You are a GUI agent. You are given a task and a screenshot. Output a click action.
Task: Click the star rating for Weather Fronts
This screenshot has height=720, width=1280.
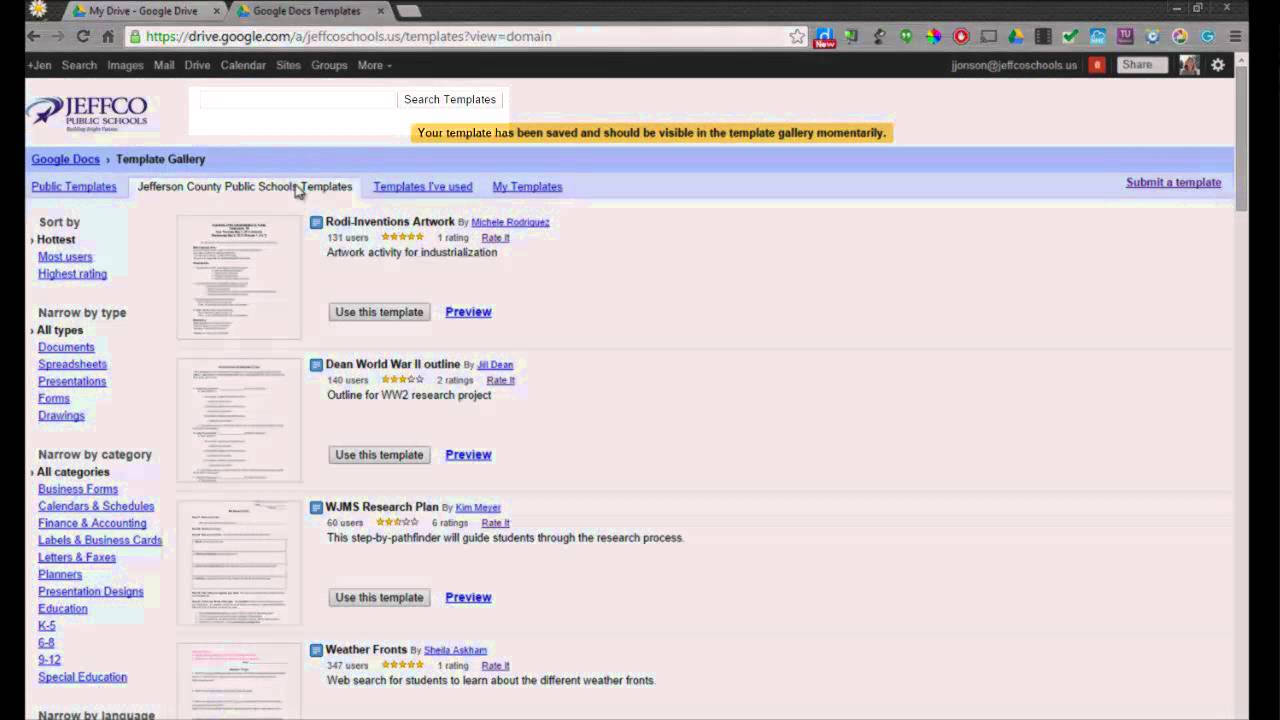pyautogui.click(x=402, y=665)
